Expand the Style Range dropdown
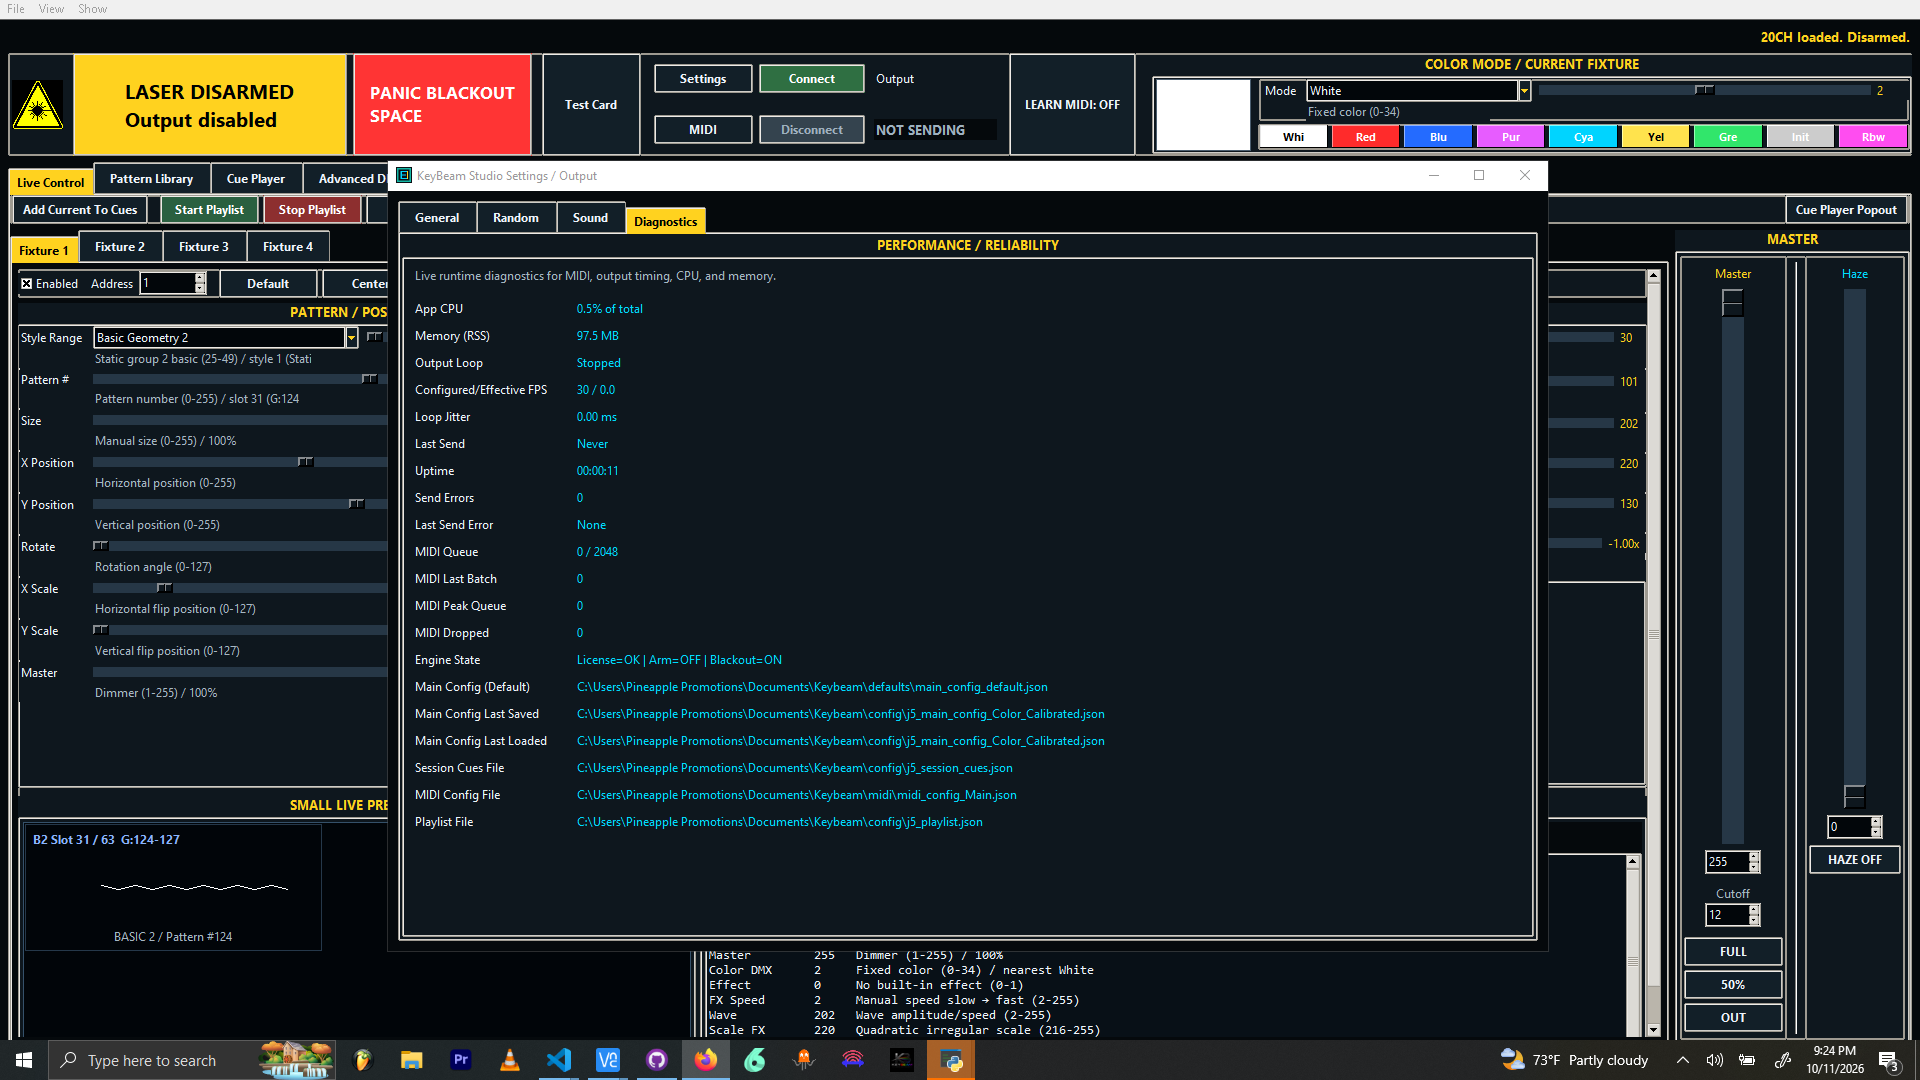This screenshot has height=1080, width=1920. pyautogui.click(x=351, y=338)
